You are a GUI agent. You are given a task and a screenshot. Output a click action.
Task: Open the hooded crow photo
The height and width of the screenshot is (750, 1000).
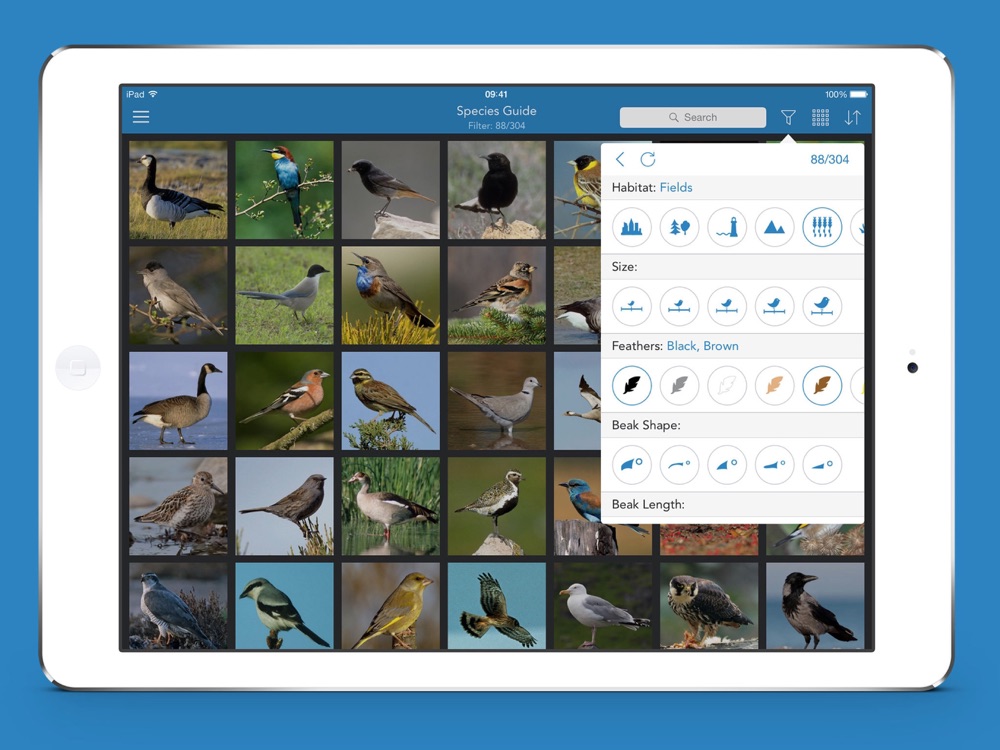[x=815, y=606]
